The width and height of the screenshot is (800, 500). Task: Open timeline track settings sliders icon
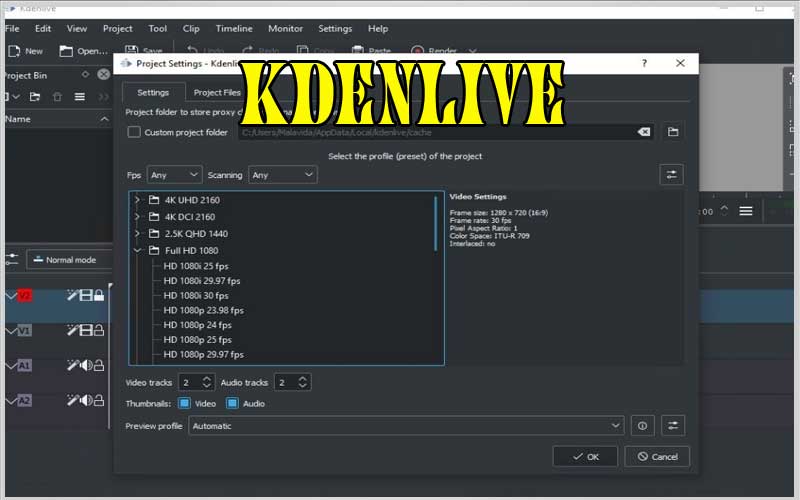click(x=12, y=259)
